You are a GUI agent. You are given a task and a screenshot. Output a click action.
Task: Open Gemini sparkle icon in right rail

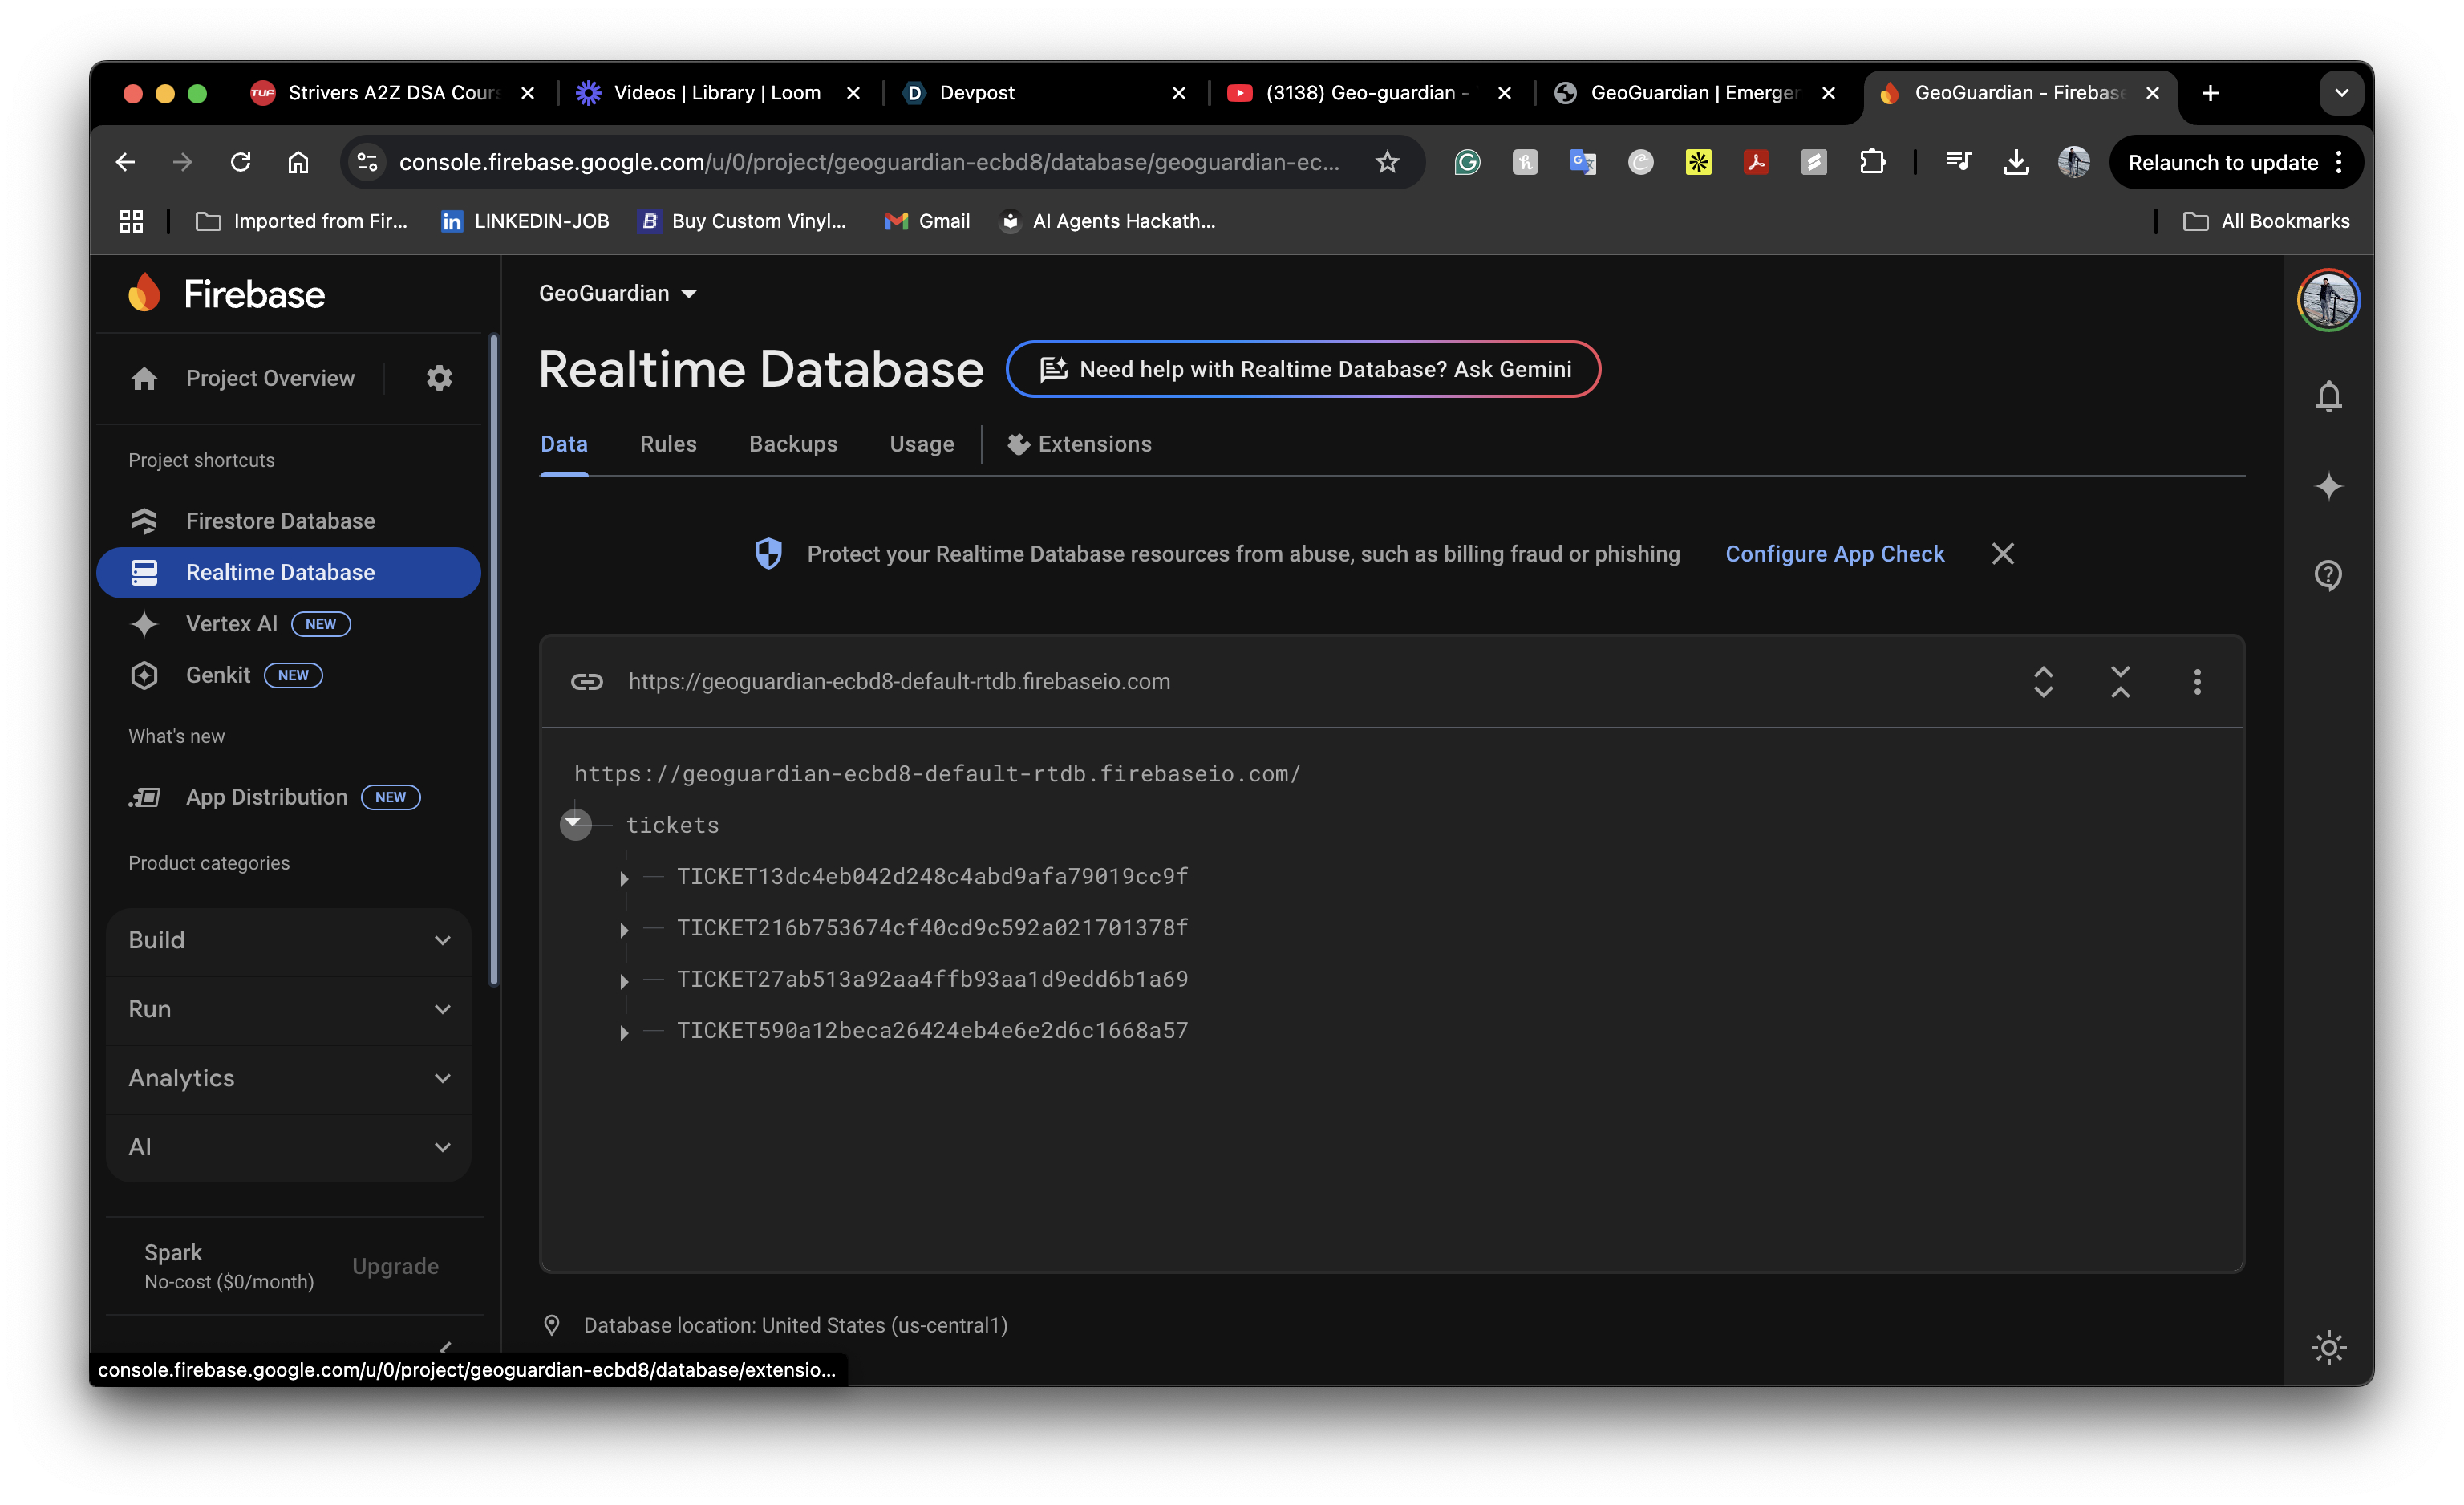coord(2328,487)
